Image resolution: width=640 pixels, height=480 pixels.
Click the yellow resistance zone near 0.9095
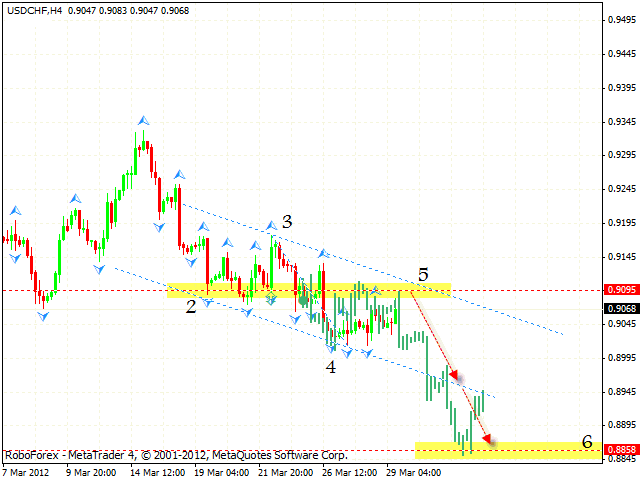310,290
